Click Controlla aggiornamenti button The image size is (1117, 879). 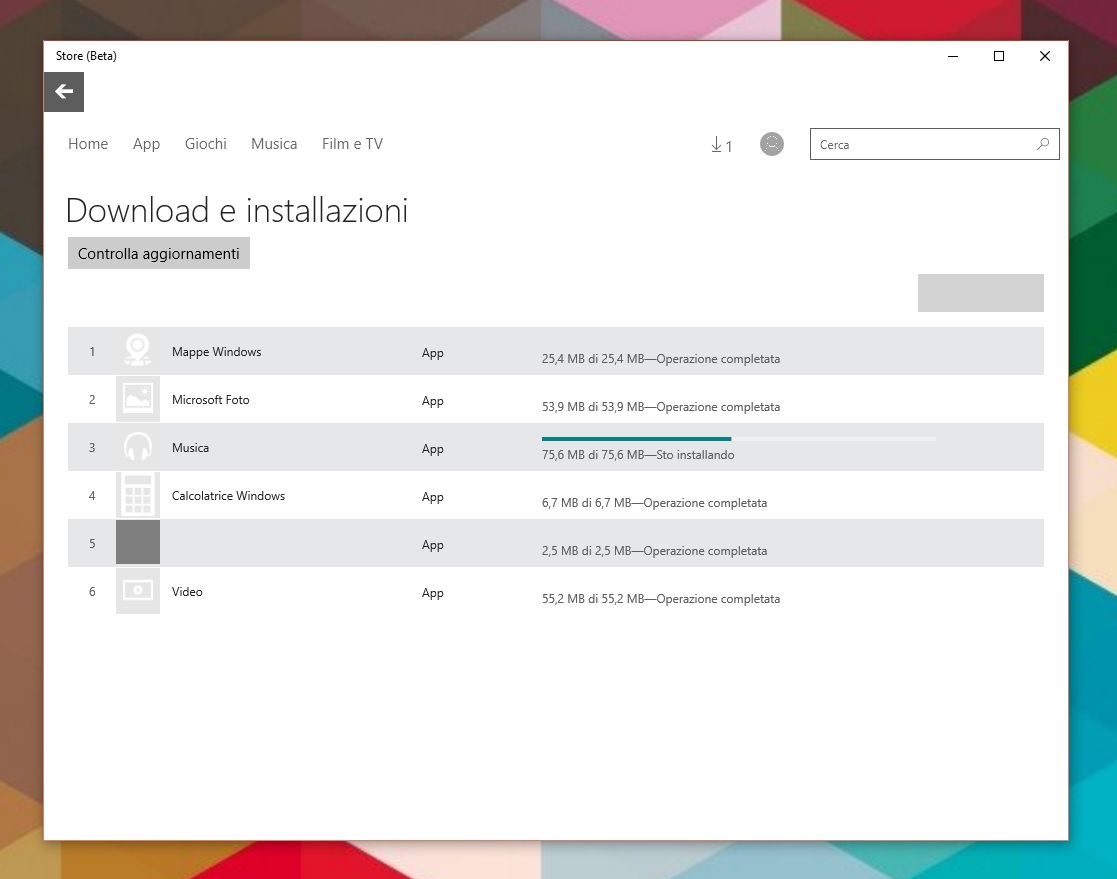coord(159,254)
